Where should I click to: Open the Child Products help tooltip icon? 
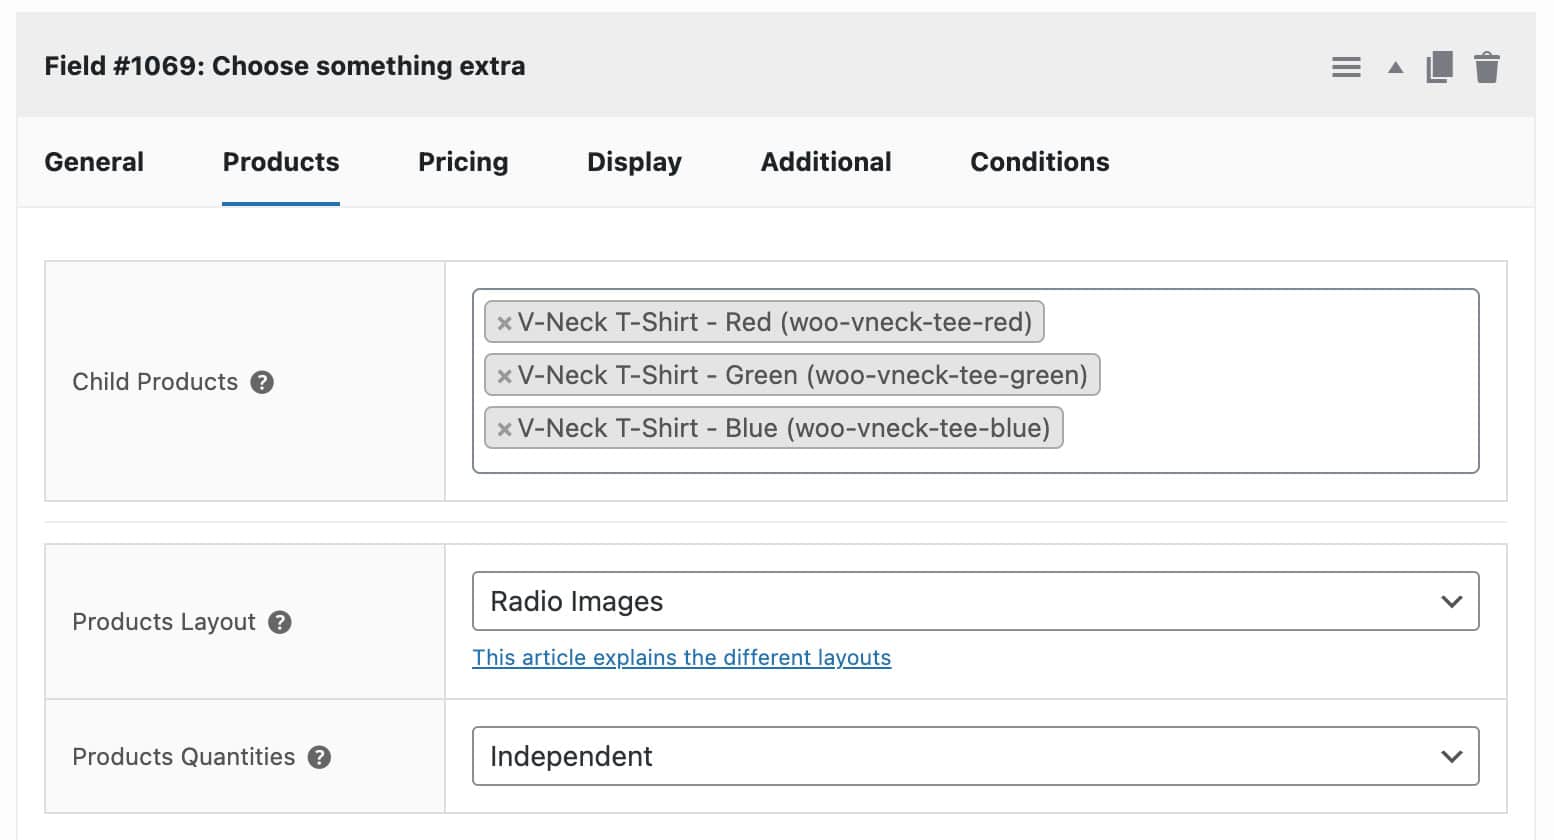click(261, 381)
